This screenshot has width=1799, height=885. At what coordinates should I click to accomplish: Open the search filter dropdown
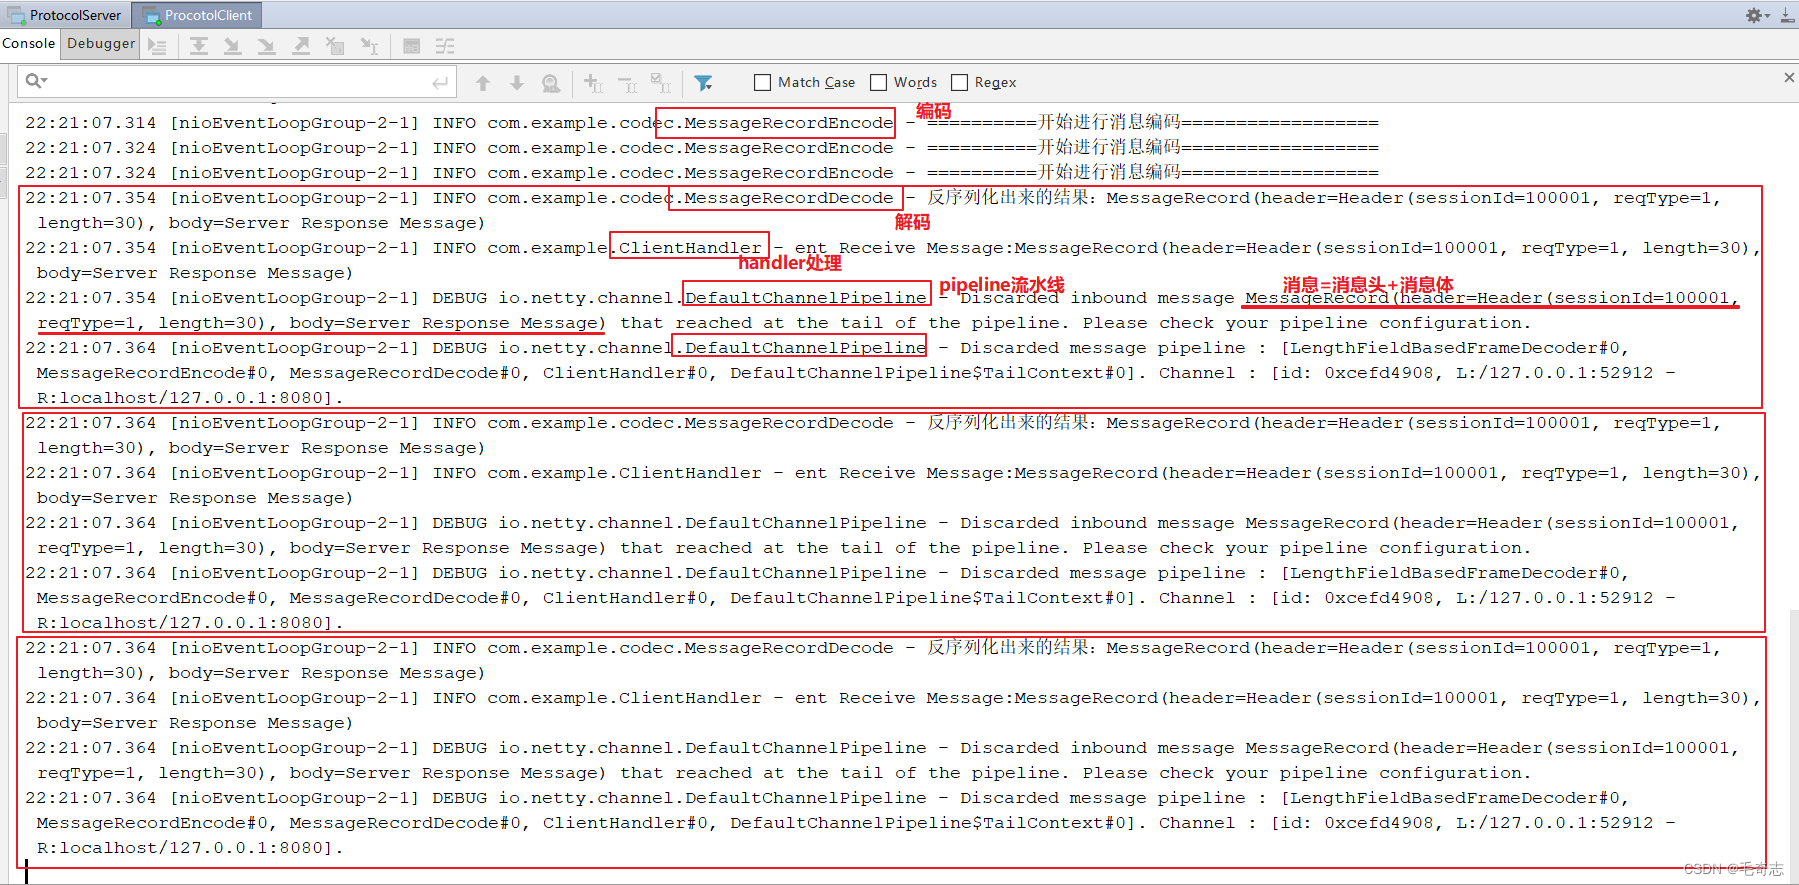[x=704, y=83]
